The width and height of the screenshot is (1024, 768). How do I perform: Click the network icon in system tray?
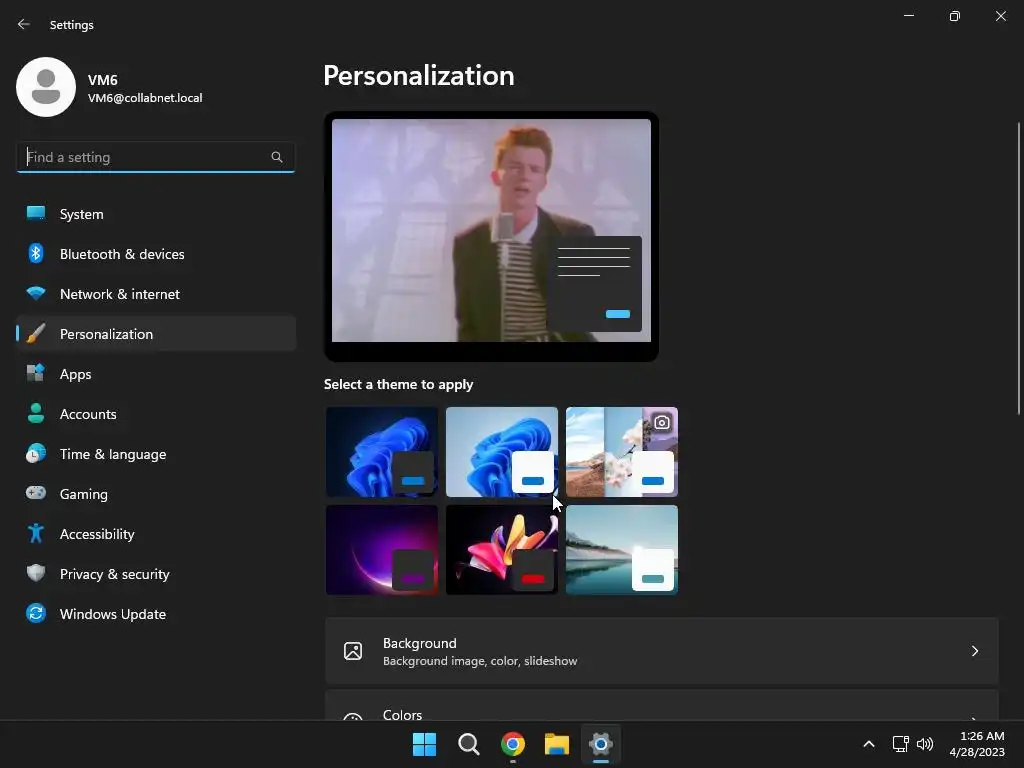coord(901,744)
